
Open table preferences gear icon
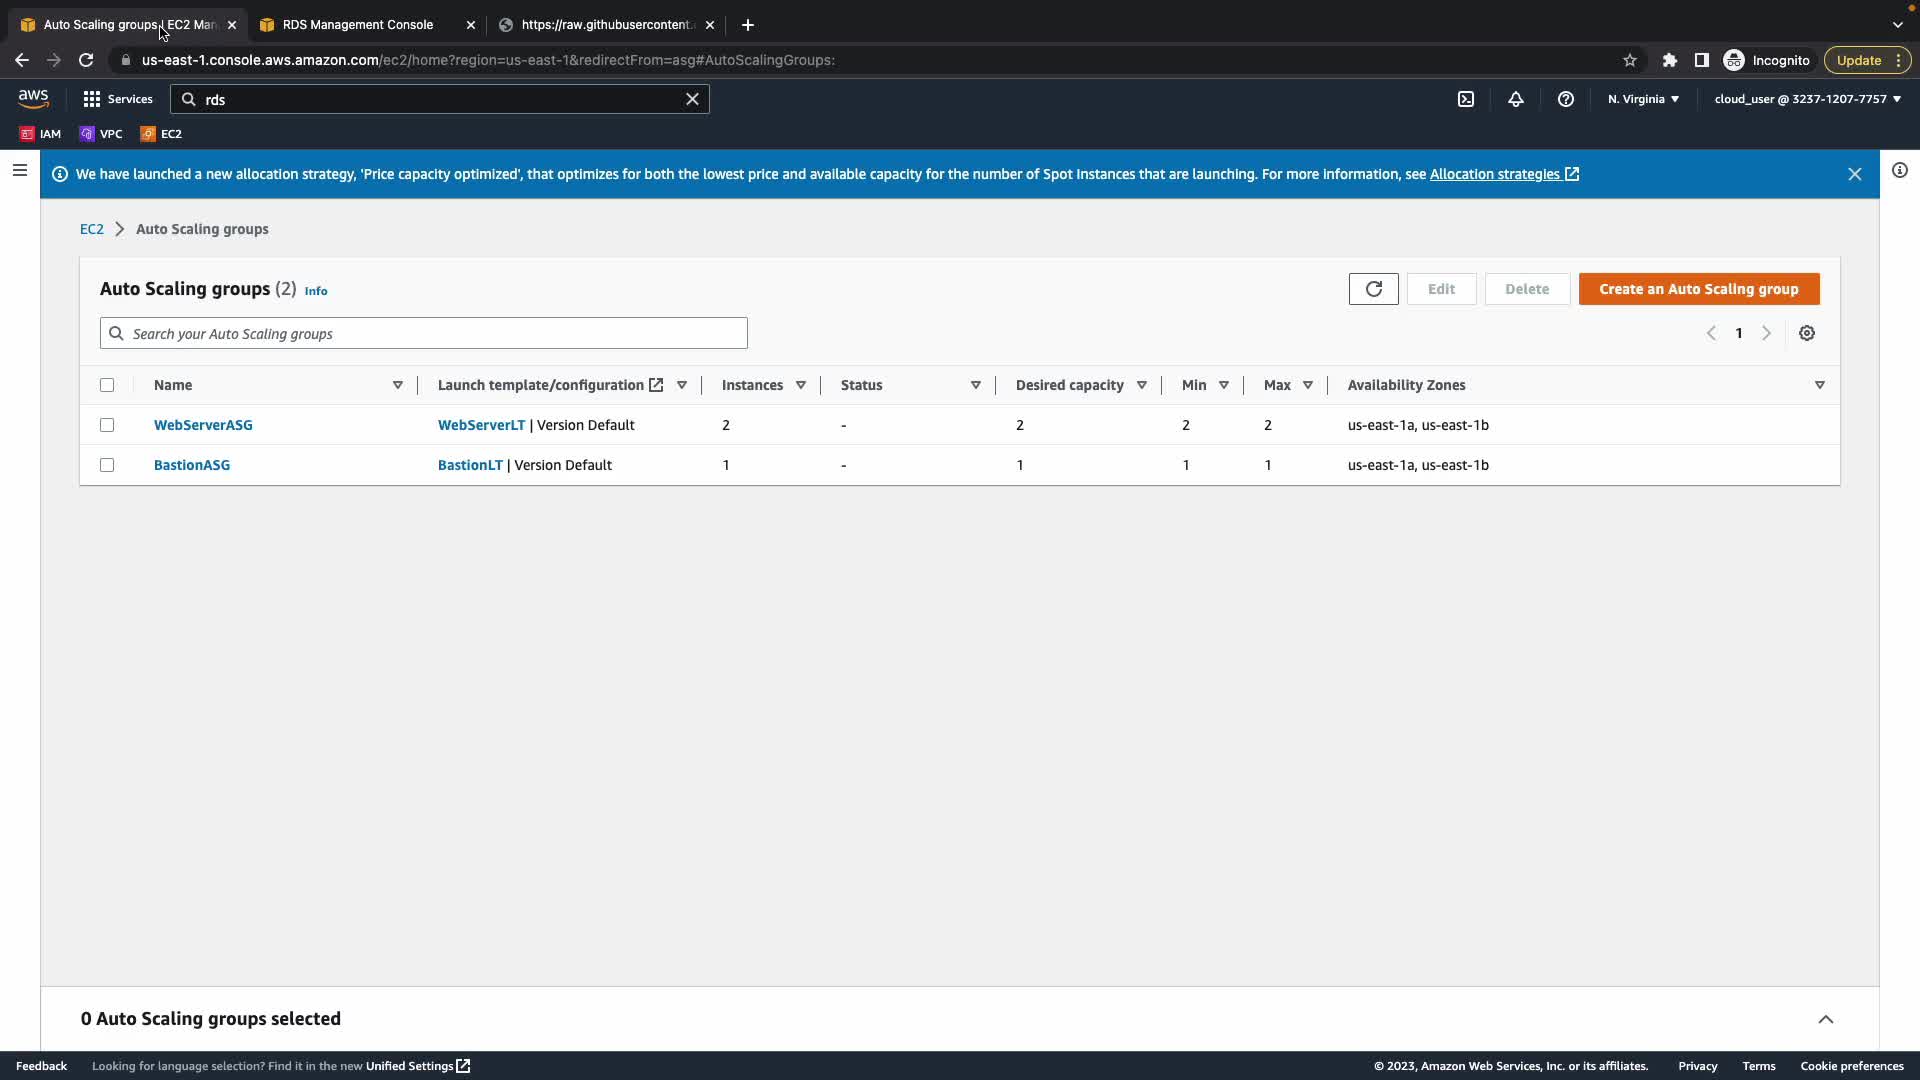(x=1807, y=333)
